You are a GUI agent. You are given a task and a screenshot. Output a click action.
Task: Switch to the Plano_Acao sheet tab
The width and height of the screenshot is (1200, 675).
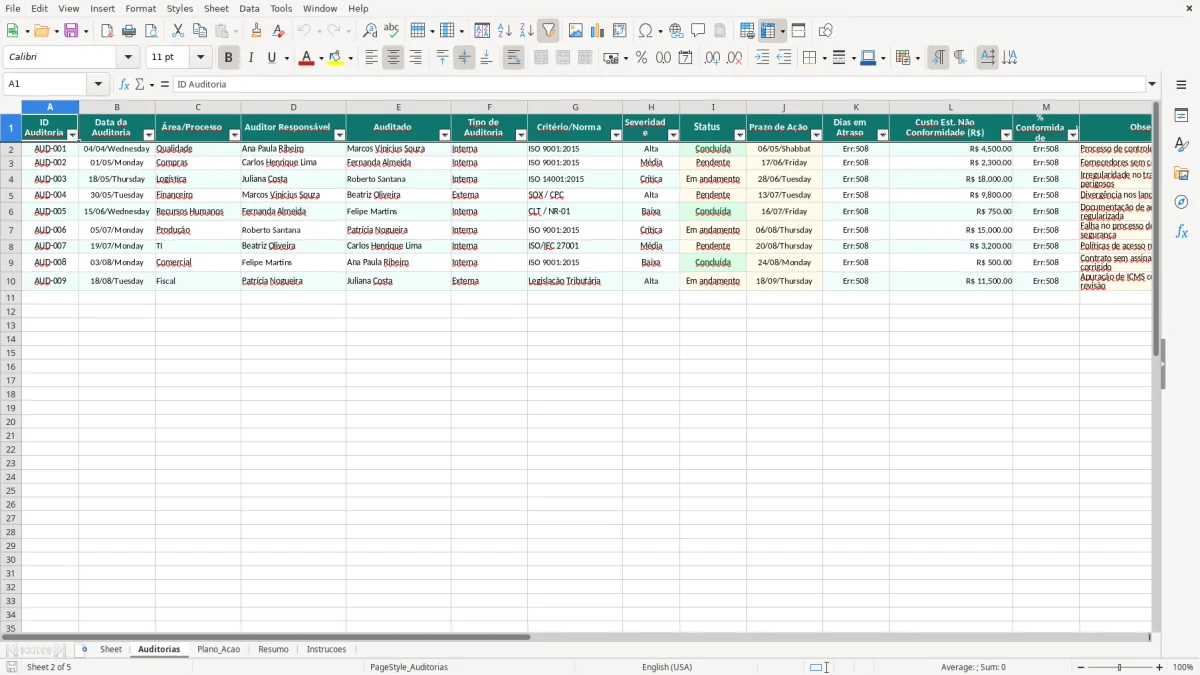coord(218,650)
